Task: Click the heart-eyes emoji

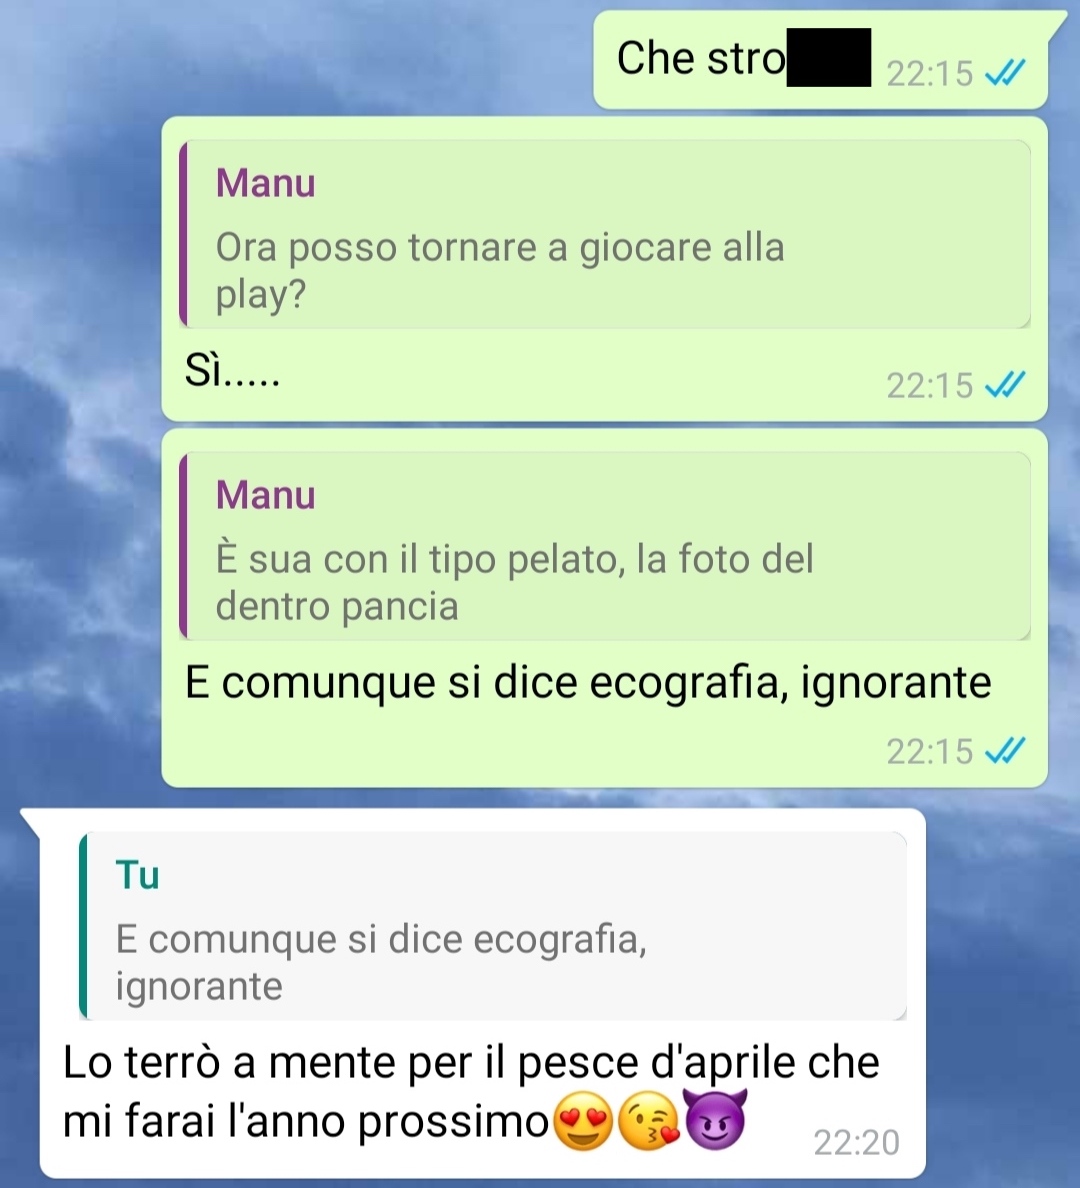Action: pos(584,1121)
